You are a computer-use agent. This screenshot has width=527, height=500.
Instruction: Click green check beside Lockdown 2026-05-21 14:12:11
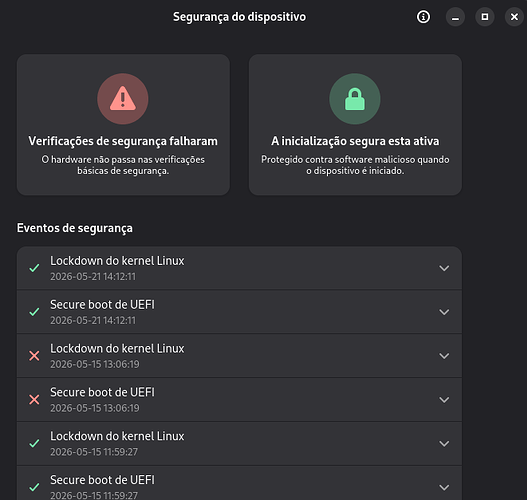[x=34, y=268]
